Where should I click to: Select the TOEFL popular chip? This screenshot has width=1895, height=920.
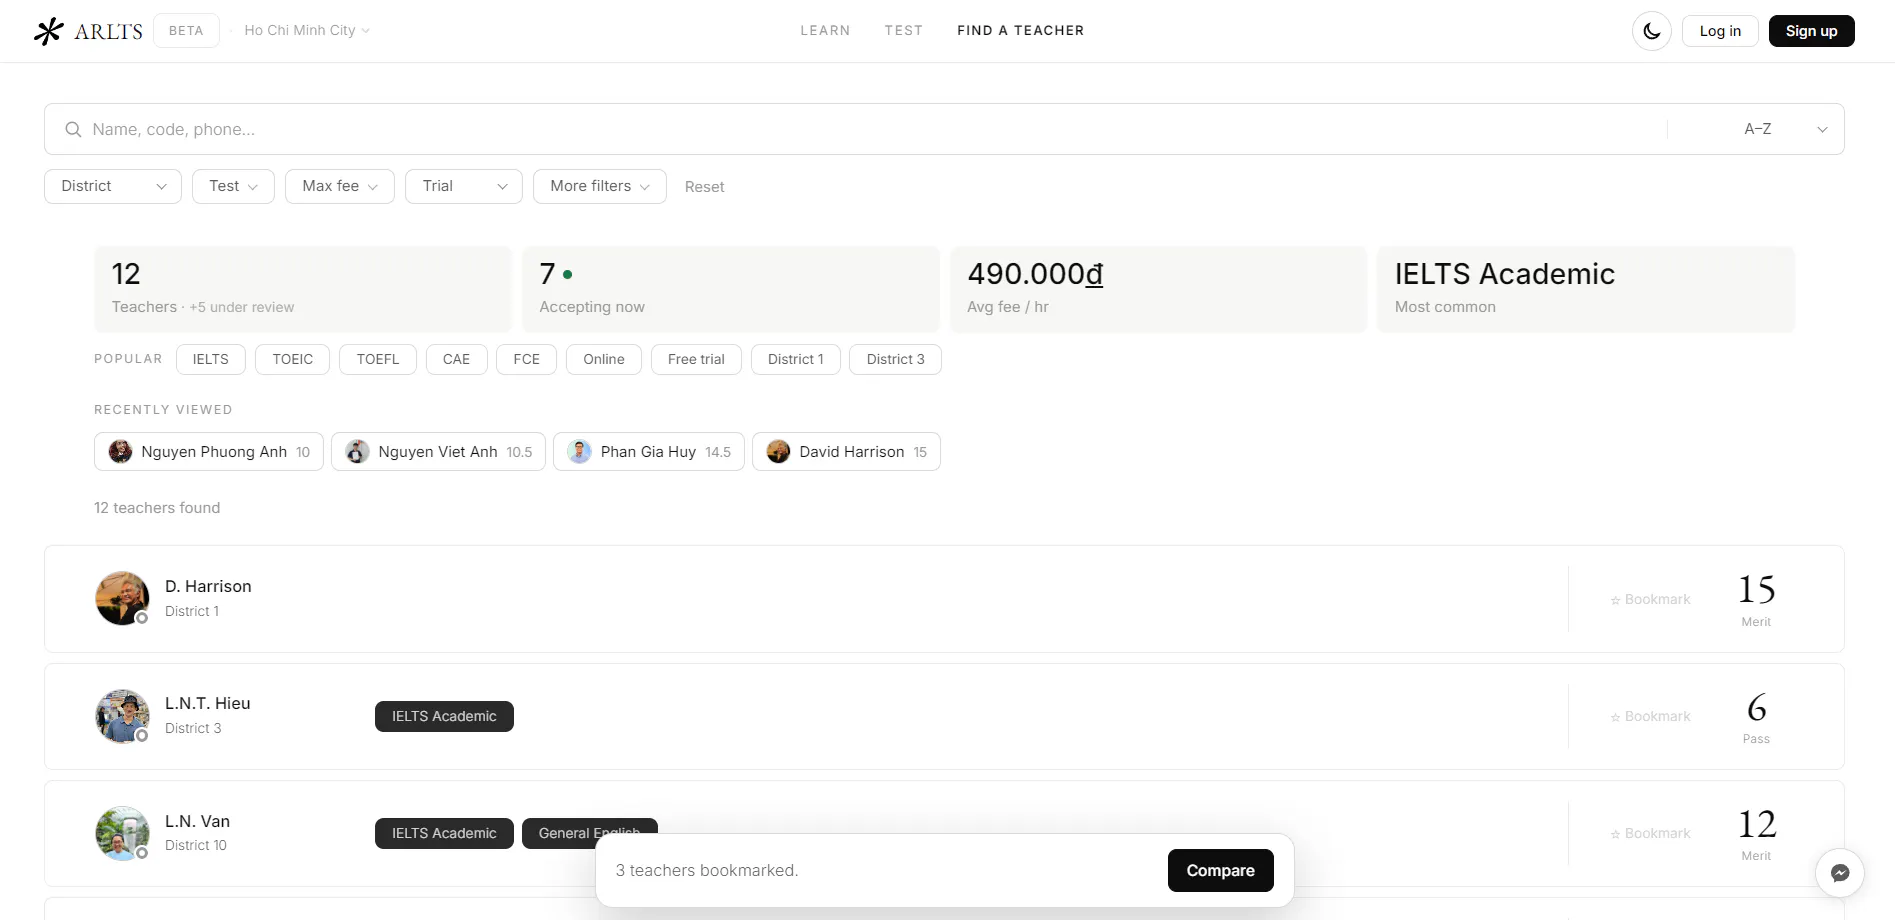378,359
